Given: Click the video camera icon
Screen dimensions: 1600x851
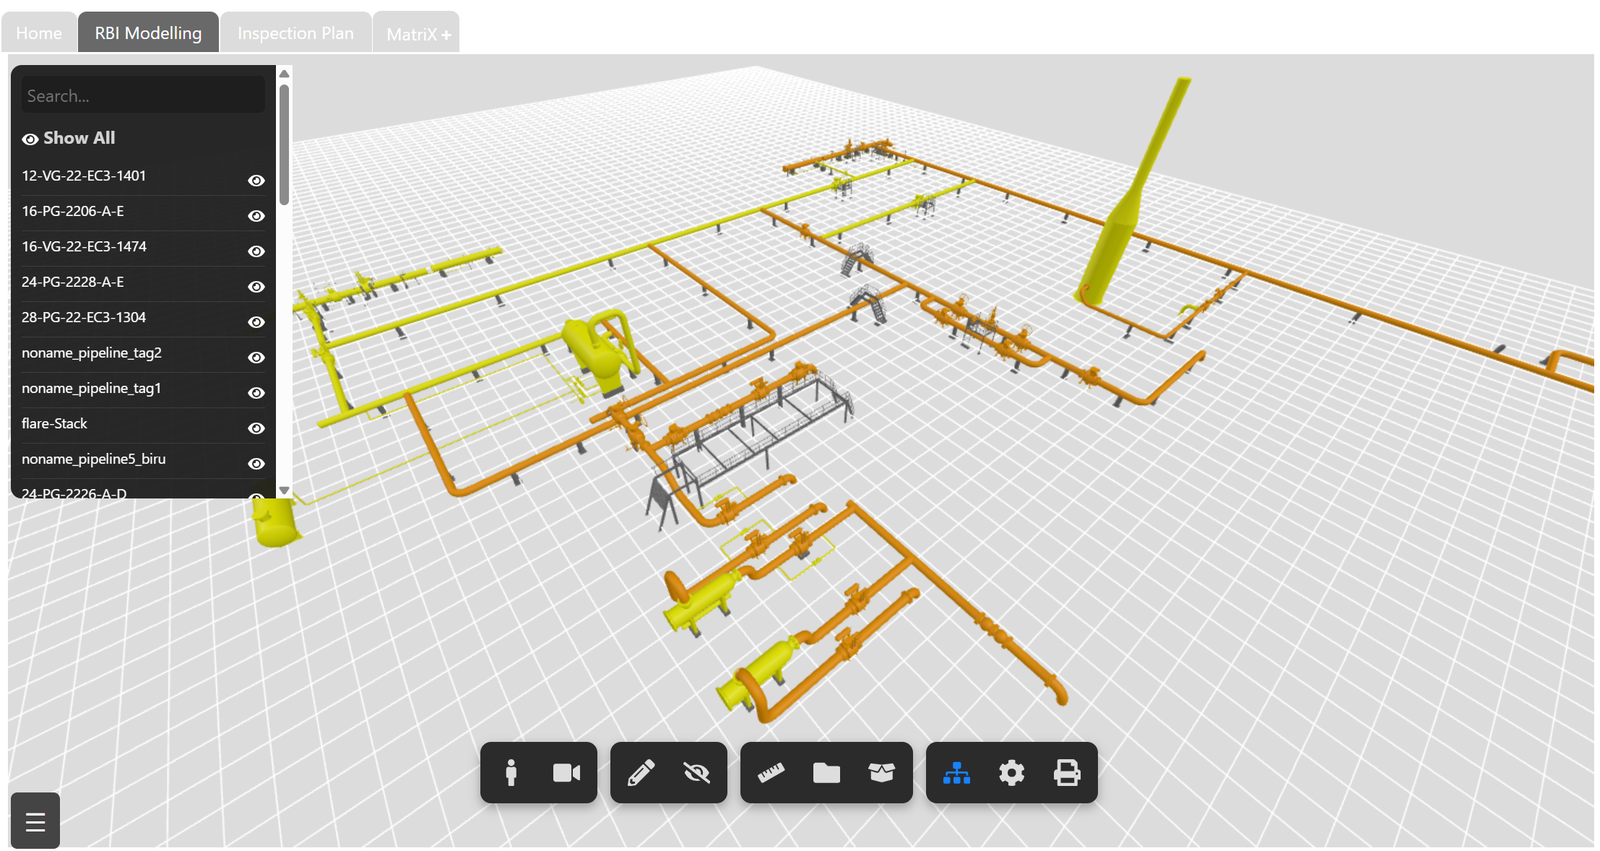Looking at the screenshot, I should (566, 773).
